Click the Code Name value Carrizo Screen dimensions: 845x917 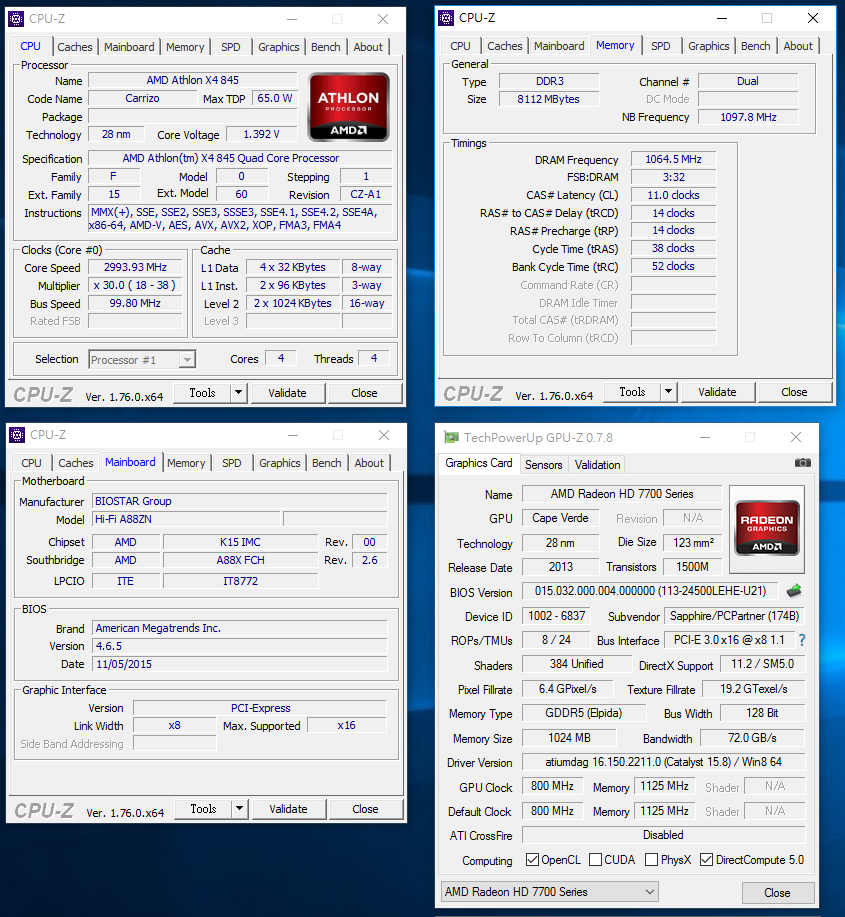(142, 98)
